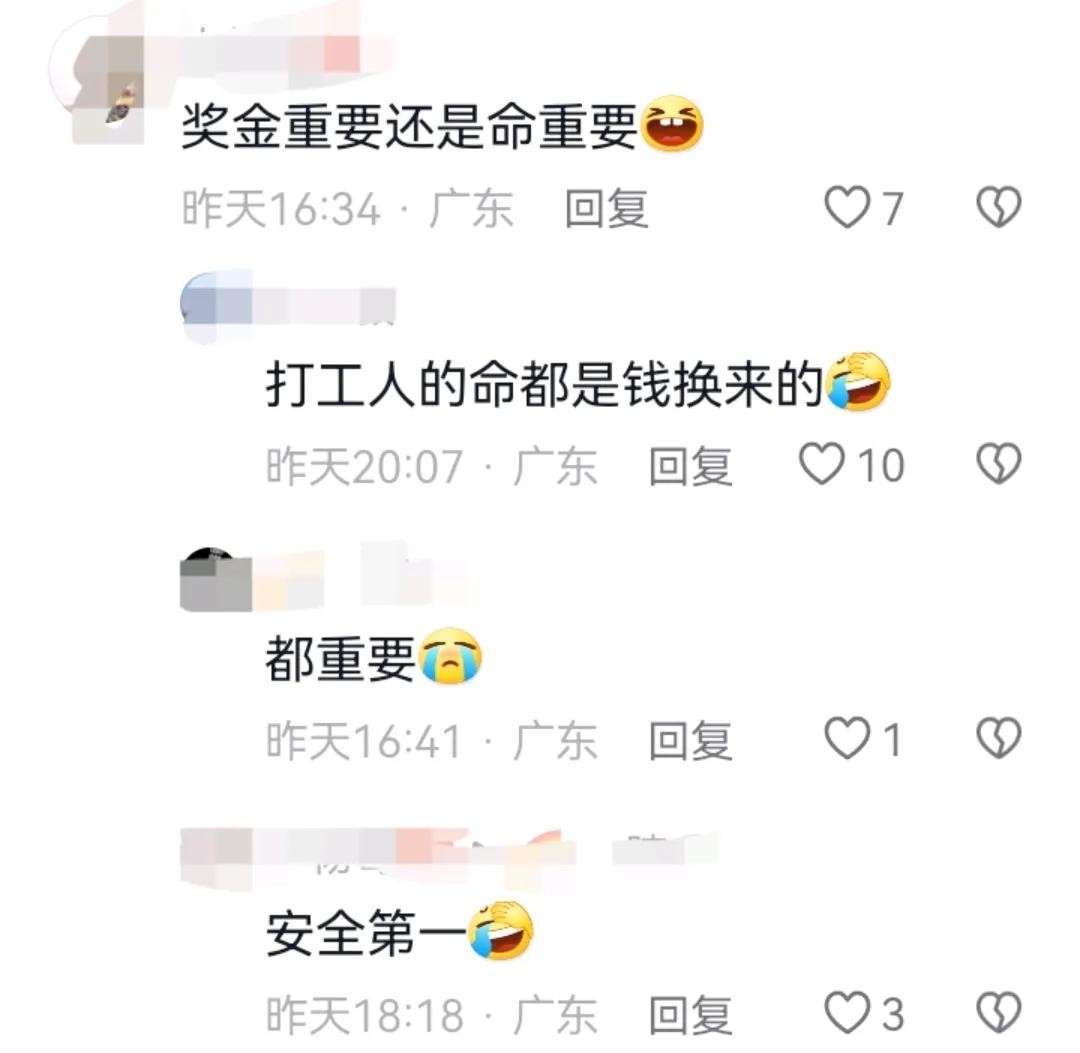Like the 都重要 comment
Screen dimensions: 1080x1053
pos(847,738)
